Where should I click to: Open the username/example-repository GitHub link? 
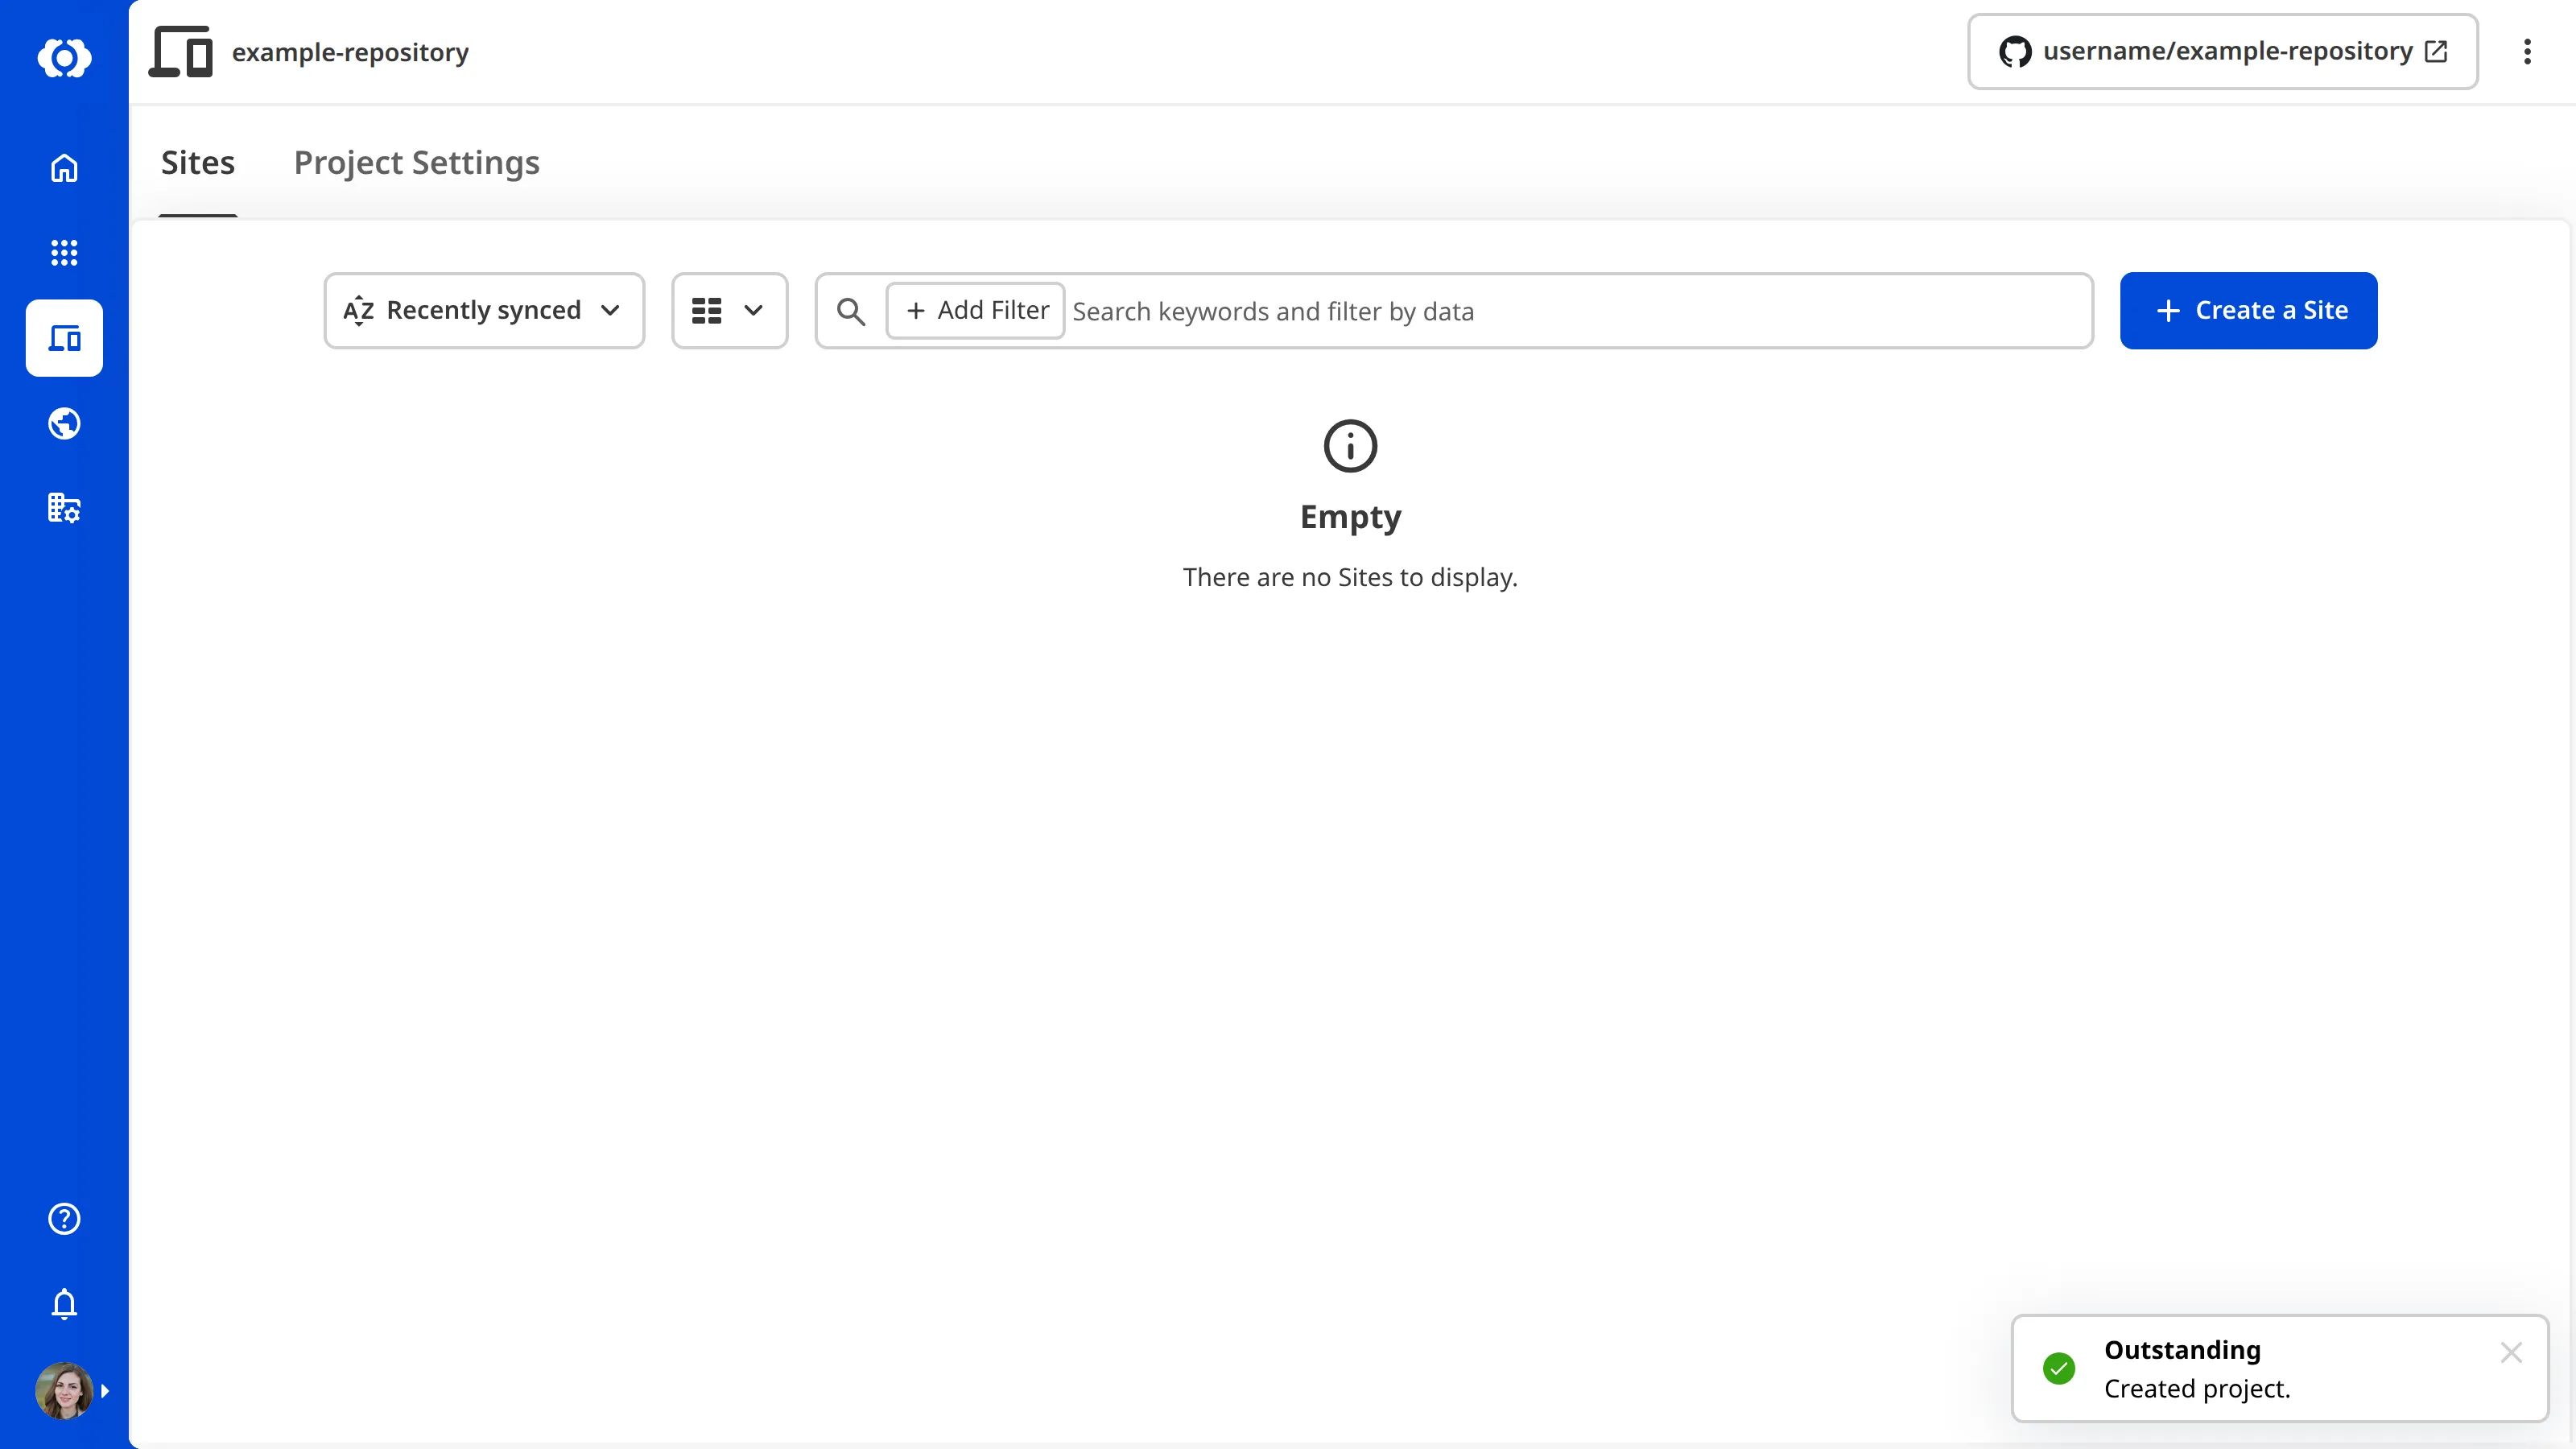coord(2222,51)
